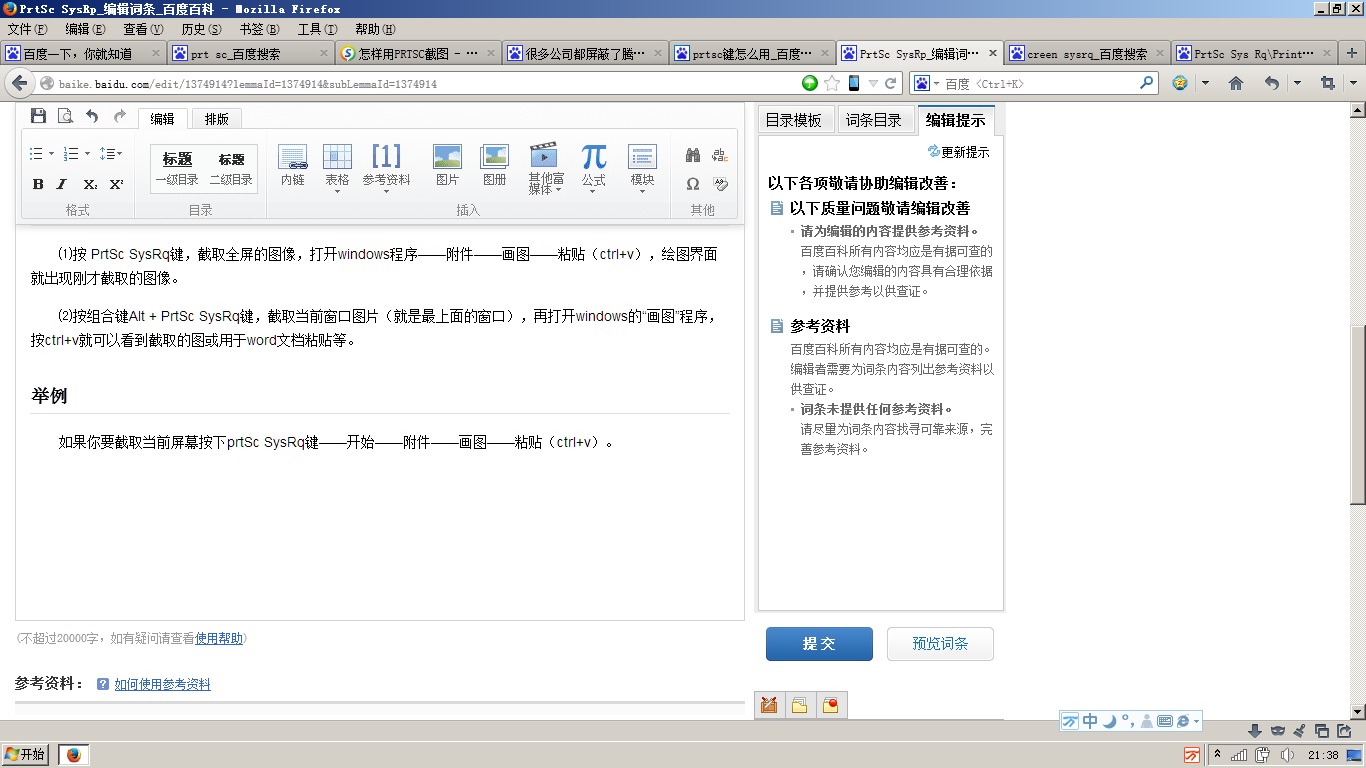Open the 文件 menu
Image resolution: width=1366 pixels, height=768 pixels.
[27, 29]
